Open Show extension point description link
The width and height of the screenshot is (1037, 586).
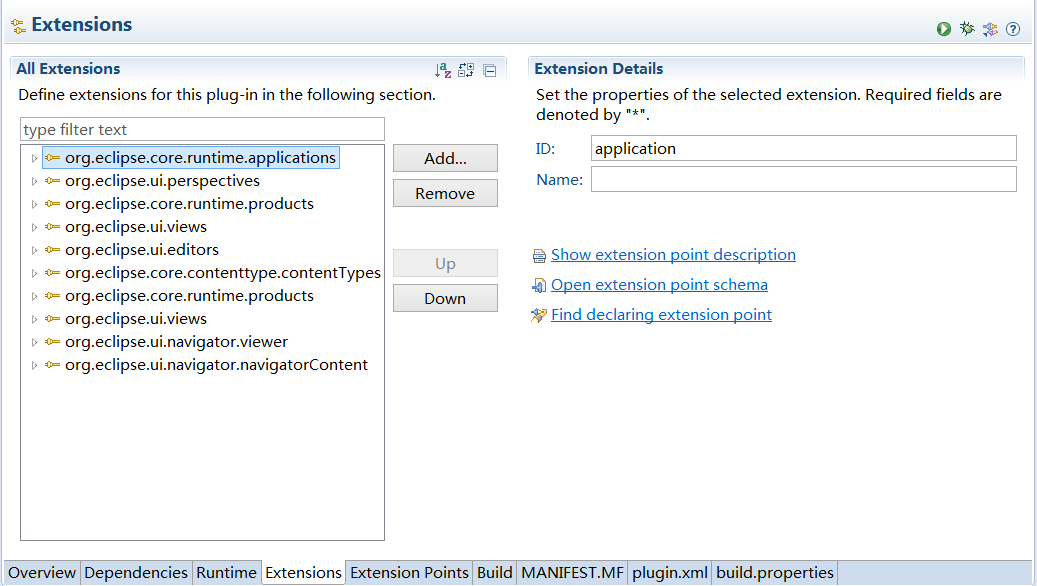coord(673,255)
